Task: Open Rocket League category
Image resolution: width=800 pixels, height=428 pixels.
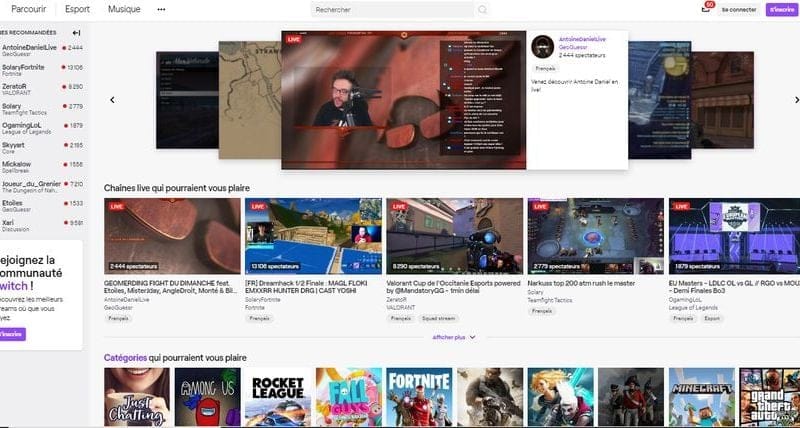Action: tap(278, 397)
